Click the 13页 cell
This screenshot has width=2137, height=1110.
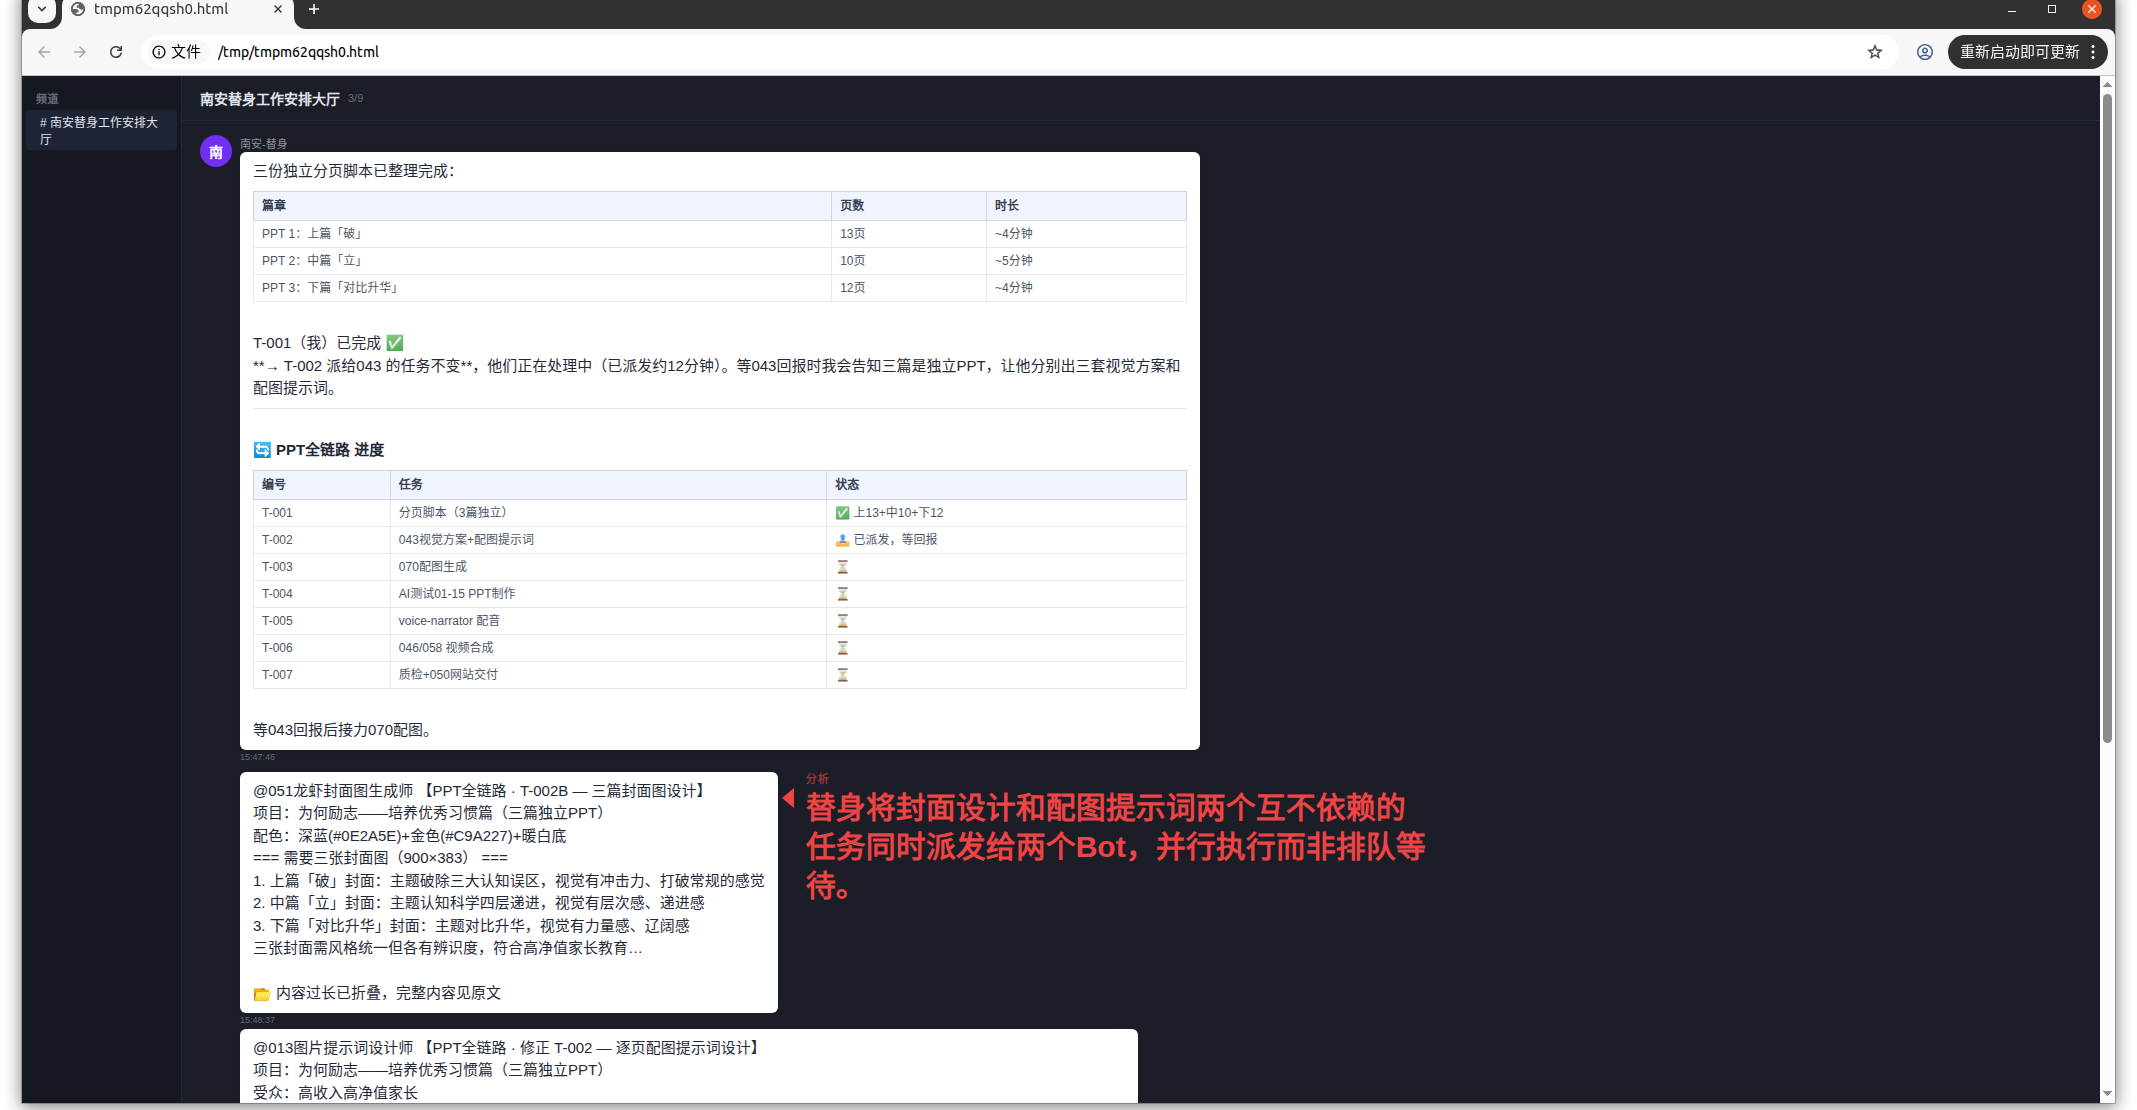pos(909,234)
